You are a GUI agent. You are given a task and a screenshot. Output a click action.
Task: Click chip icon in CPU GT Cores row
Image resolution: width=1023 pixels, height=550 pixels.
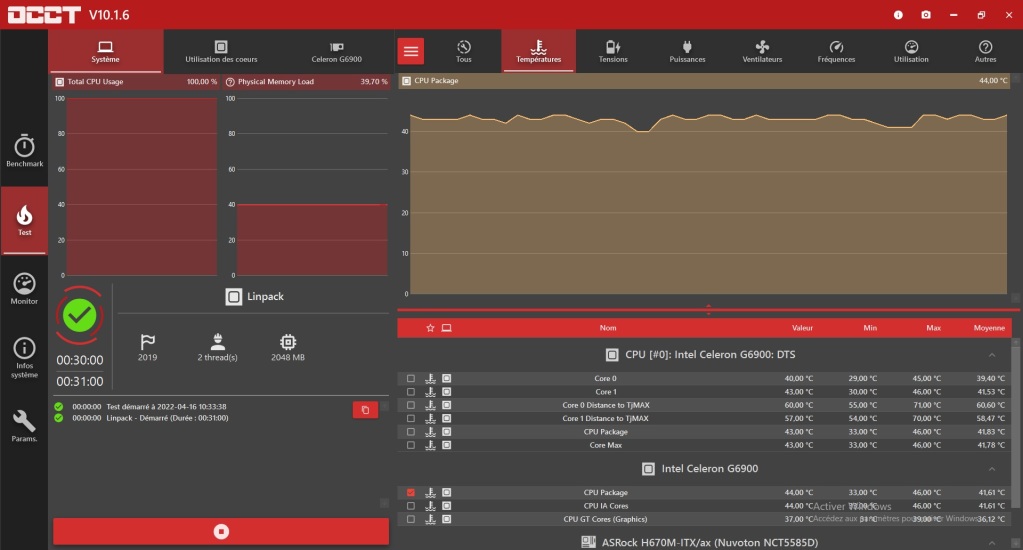point(446,519)
